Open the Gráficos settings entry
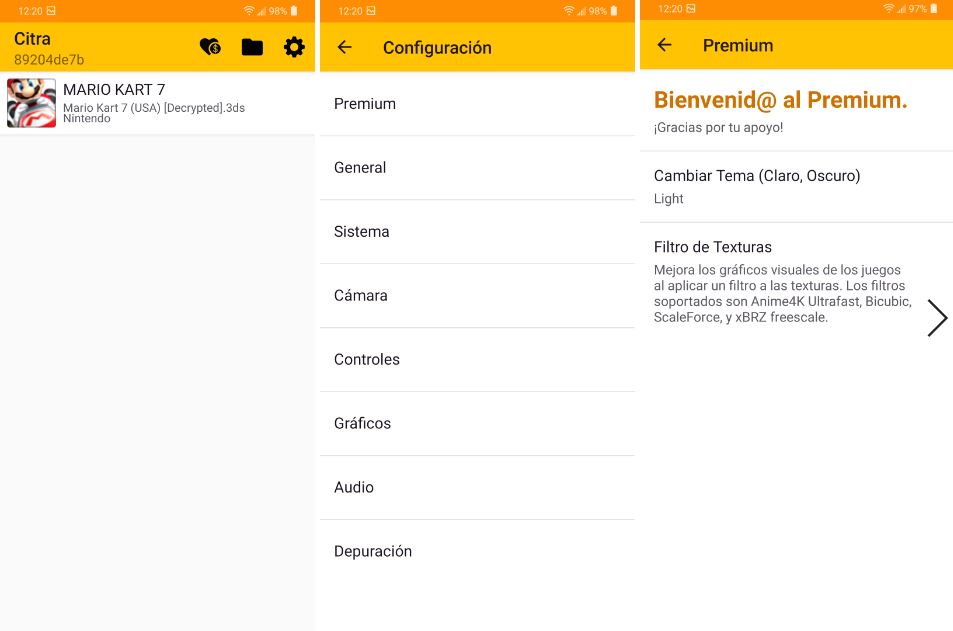Viewport: 953px width, 631px height. [x=477, y=423]
